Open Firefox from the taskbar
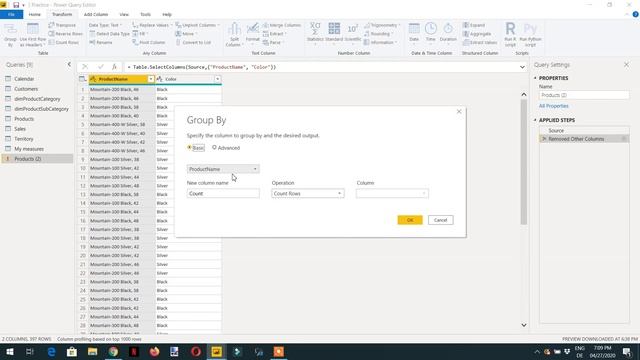The height and width of the screenshot is (360, 640). click(x=154, y=351)
